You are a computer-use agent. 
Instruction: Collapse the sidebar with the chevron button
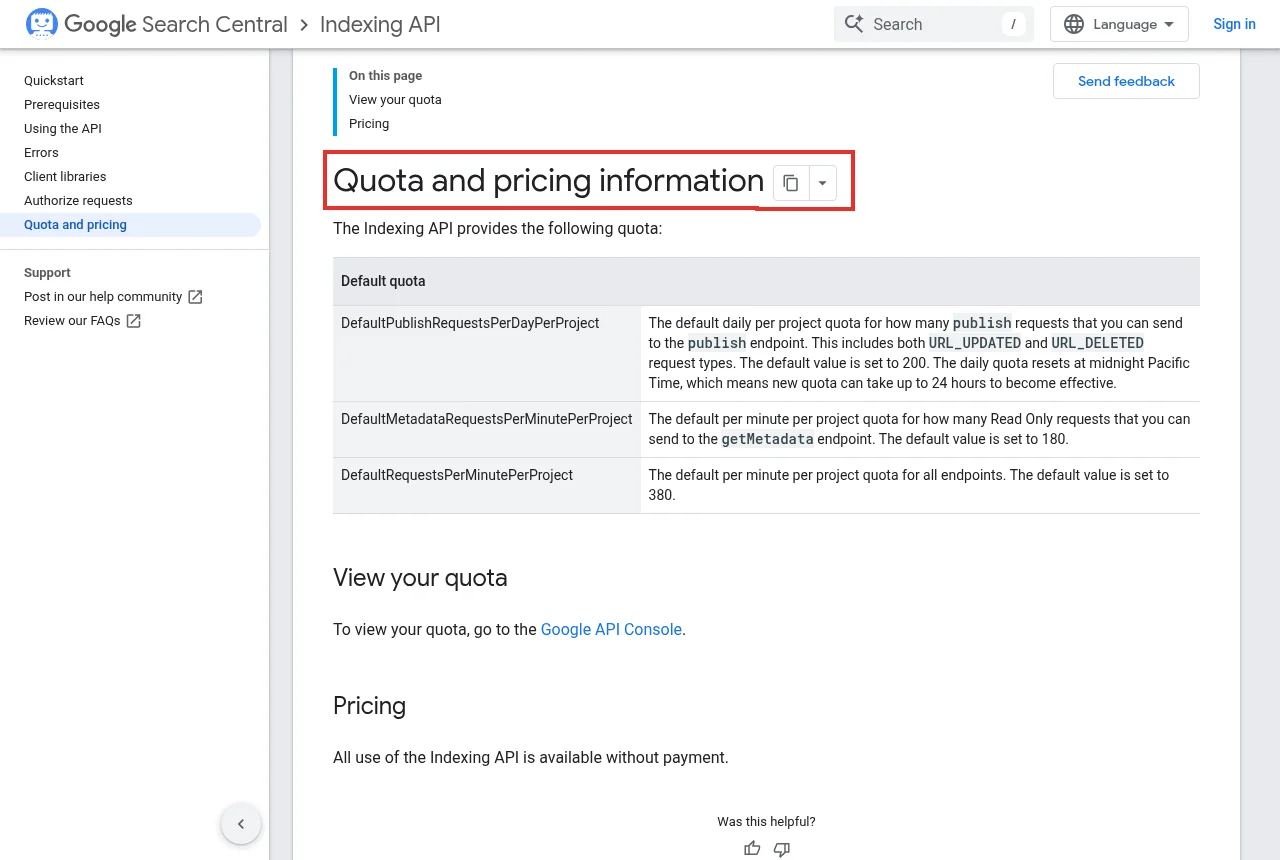pyautogui.click(x=241, y=825)
